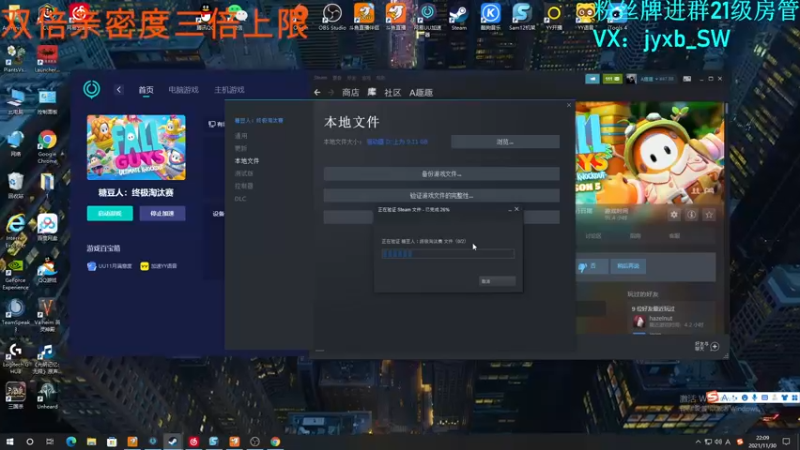Open GeForce Experience desktop shortcut
This screenshot has width=800, height=450.
pos(15,274)
